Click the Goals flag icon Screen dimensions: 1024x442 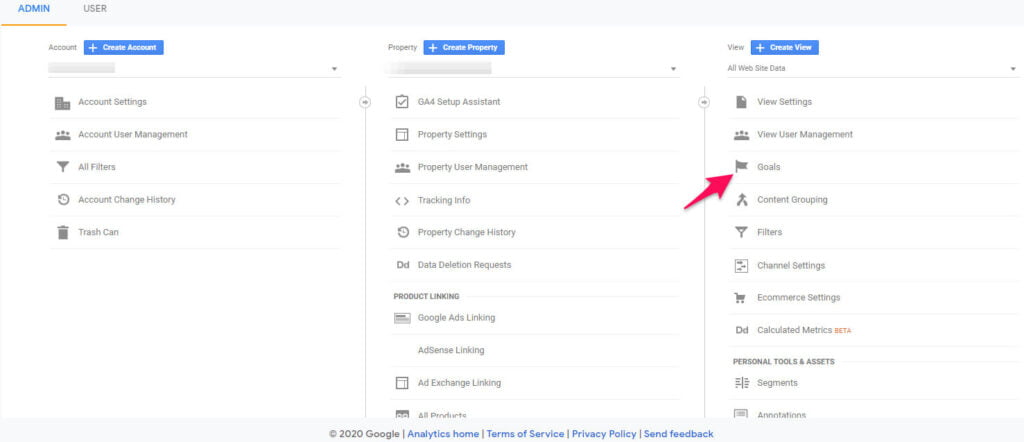741,167
